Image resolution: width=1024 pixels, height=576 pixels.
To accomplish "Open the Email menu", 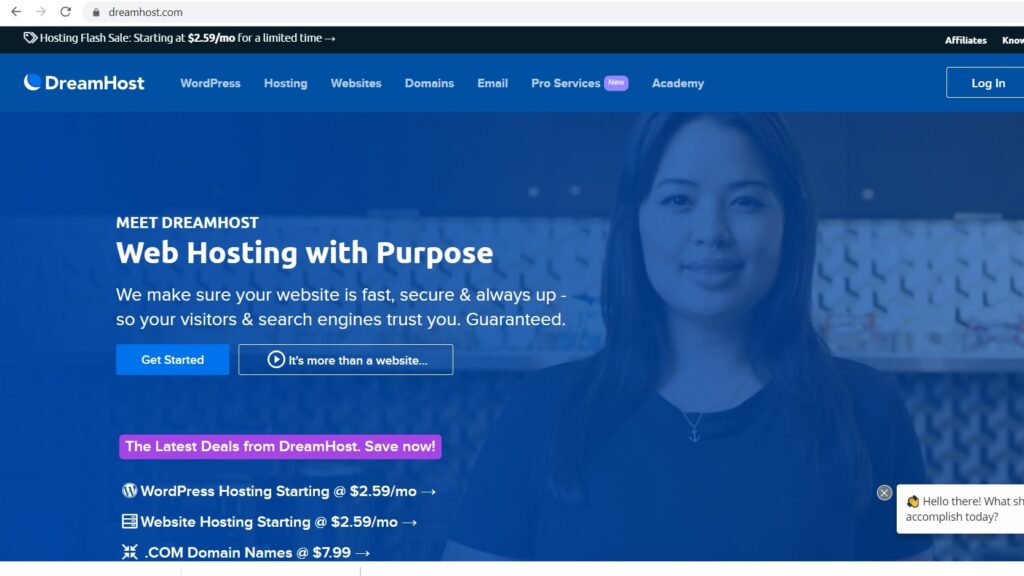I will point(492,83).
